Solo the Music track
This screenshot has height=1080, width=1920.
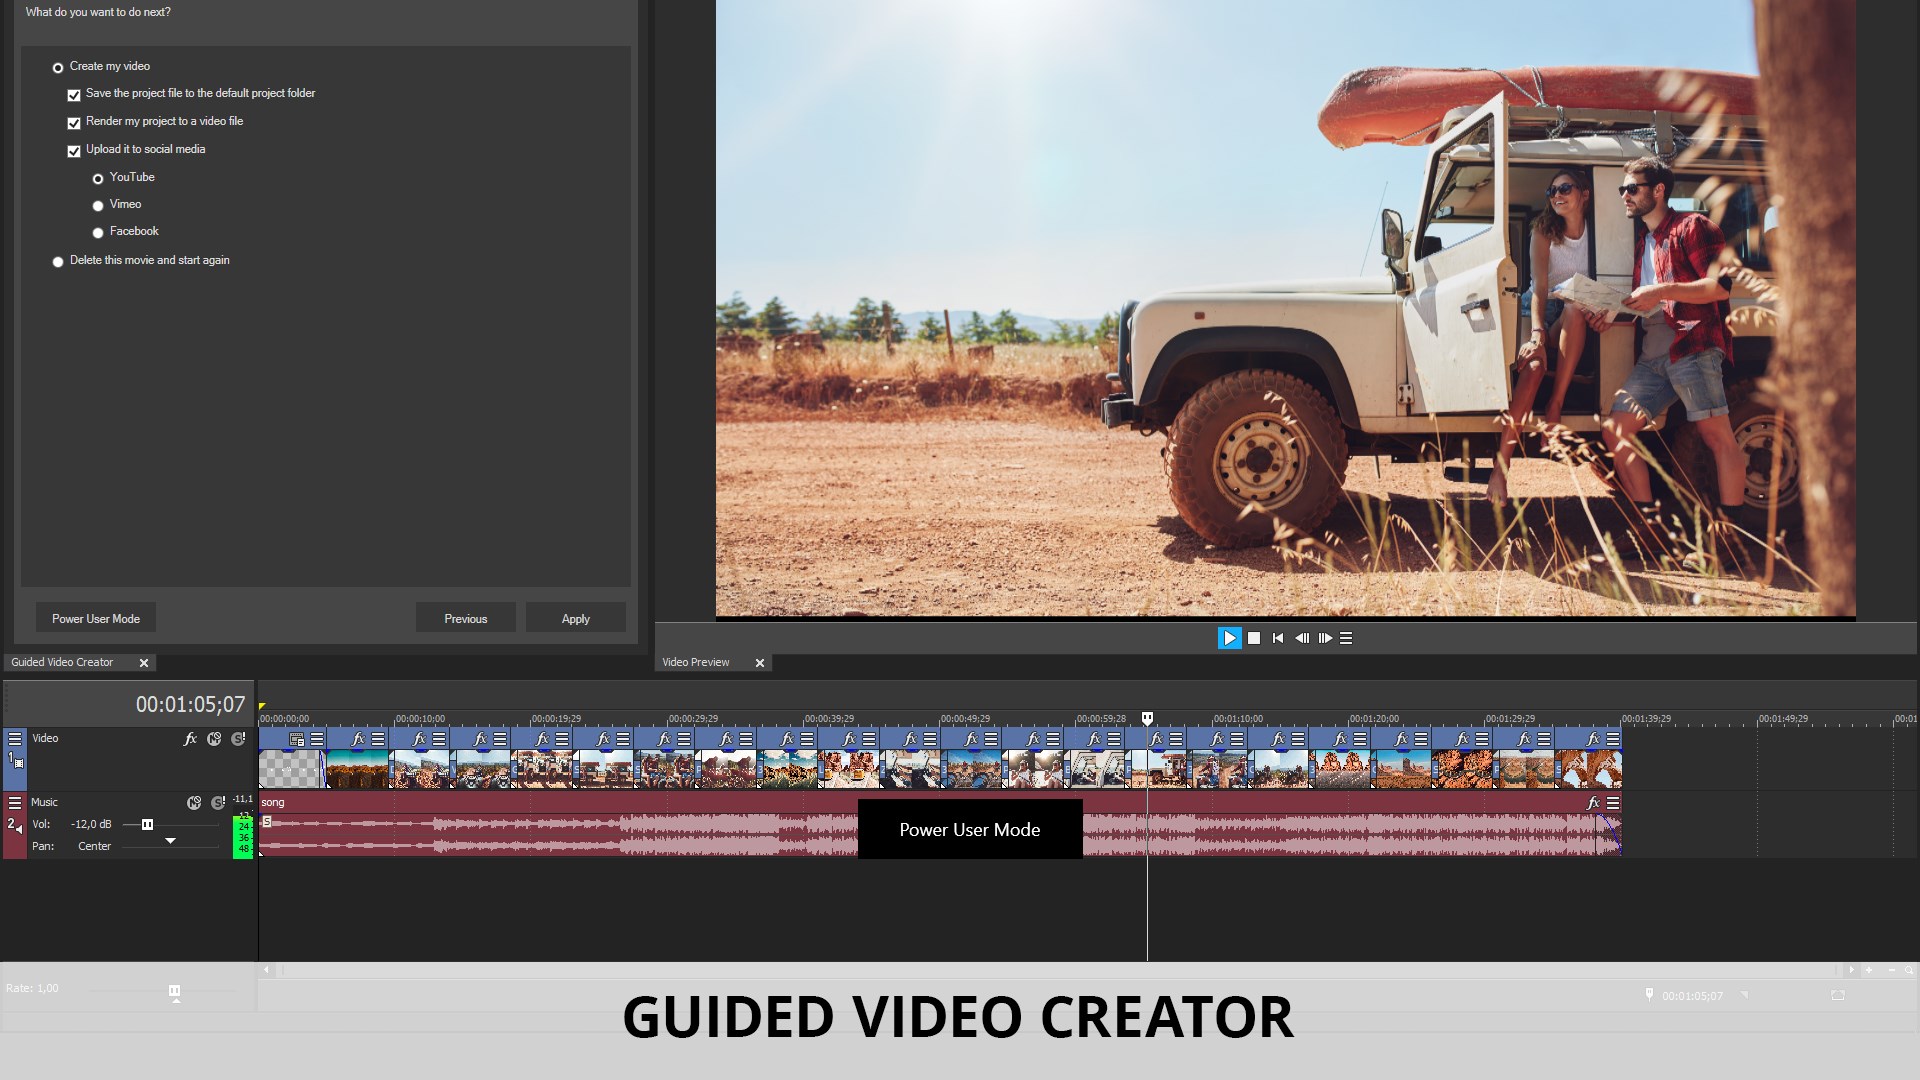[x=218, y=802]
